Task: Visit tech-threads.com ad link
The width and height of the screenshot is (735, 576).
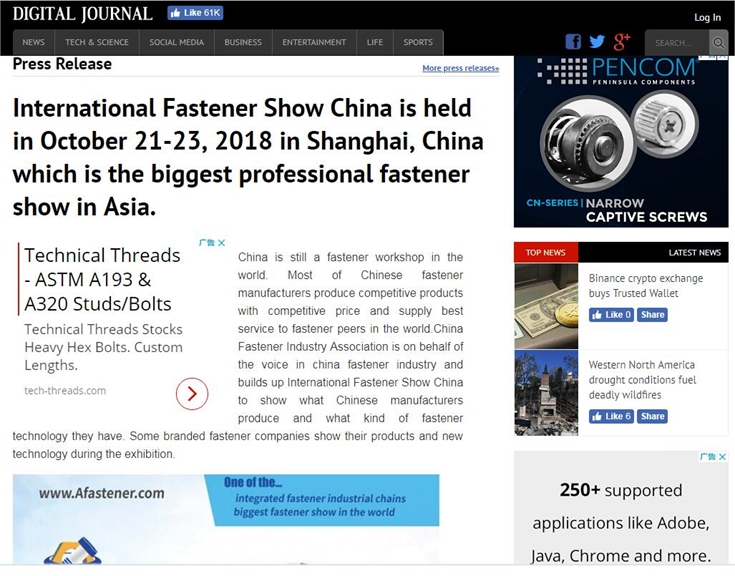Action: (x=65, y=390)
